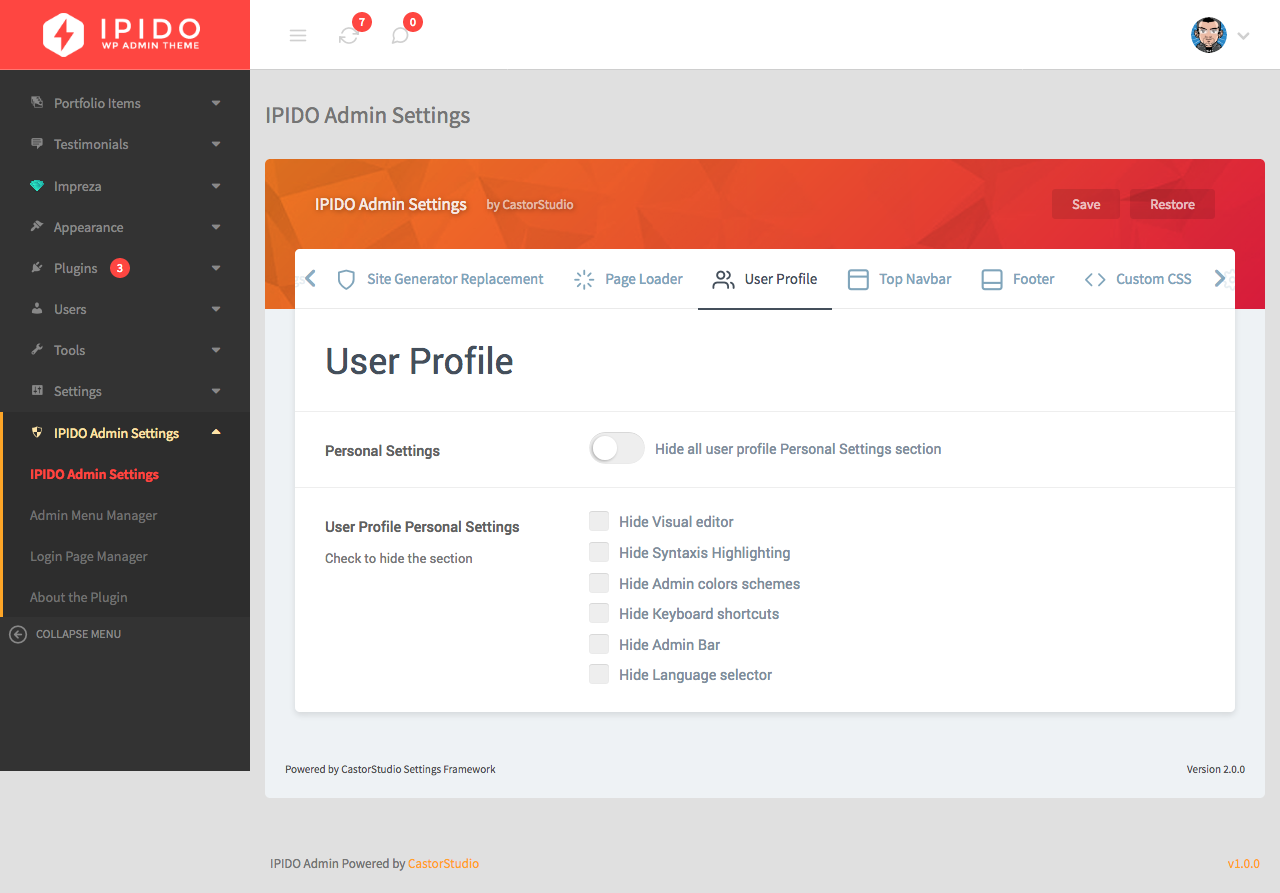The image size is (1280, 893).
Task: Check the Hide Admin colors schemes checkbox
Action: tap(599, 583)
